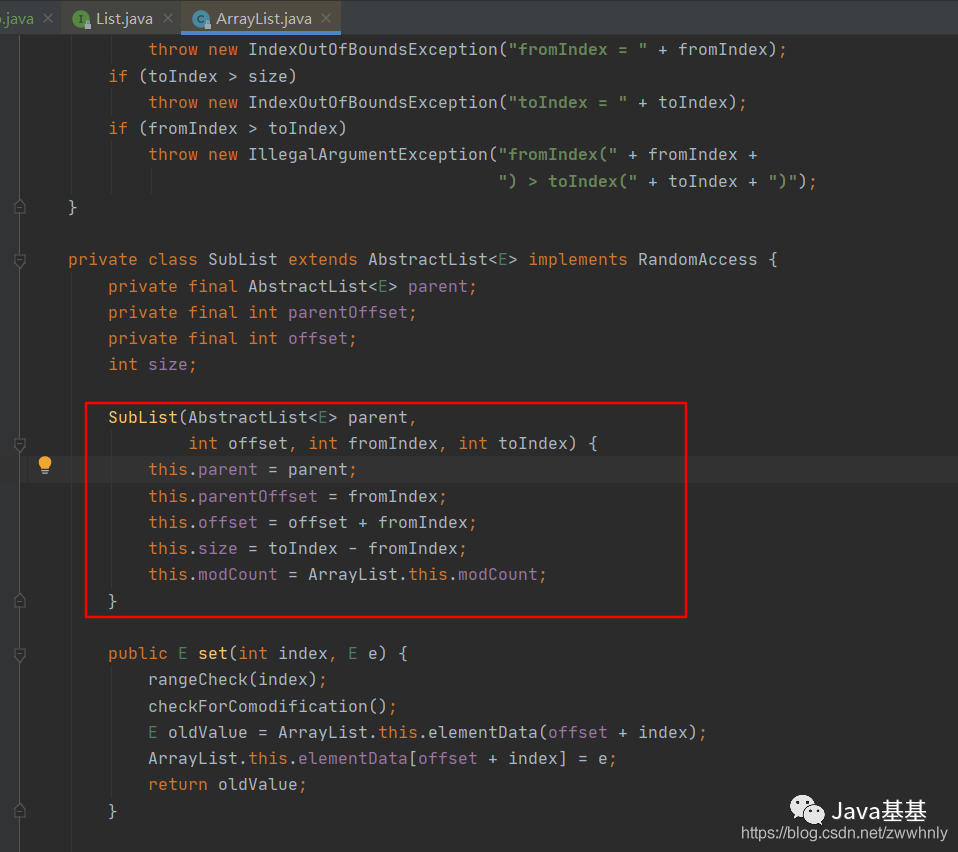
Task: Select the ArrayList.java editor tab
Action: pos(264,19)
